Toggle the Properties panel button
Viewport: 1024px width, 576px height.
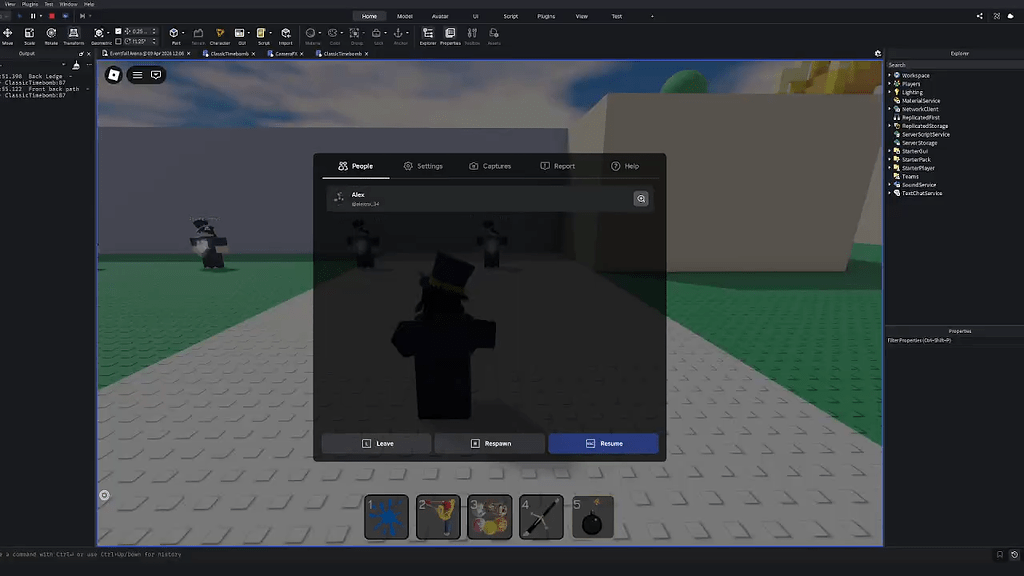[450, 36]
